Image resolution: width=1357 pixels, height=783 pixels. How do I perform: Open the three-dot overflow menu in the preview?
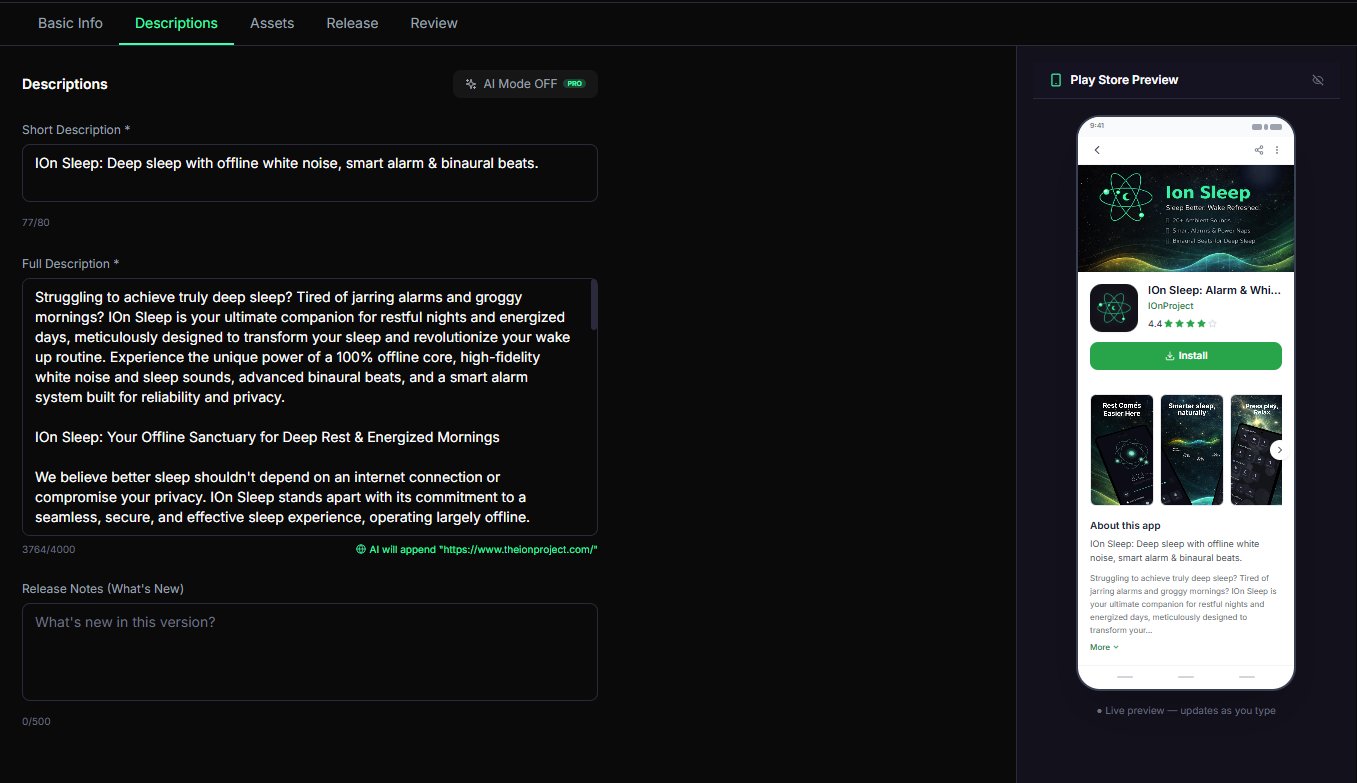point(1277,149)
